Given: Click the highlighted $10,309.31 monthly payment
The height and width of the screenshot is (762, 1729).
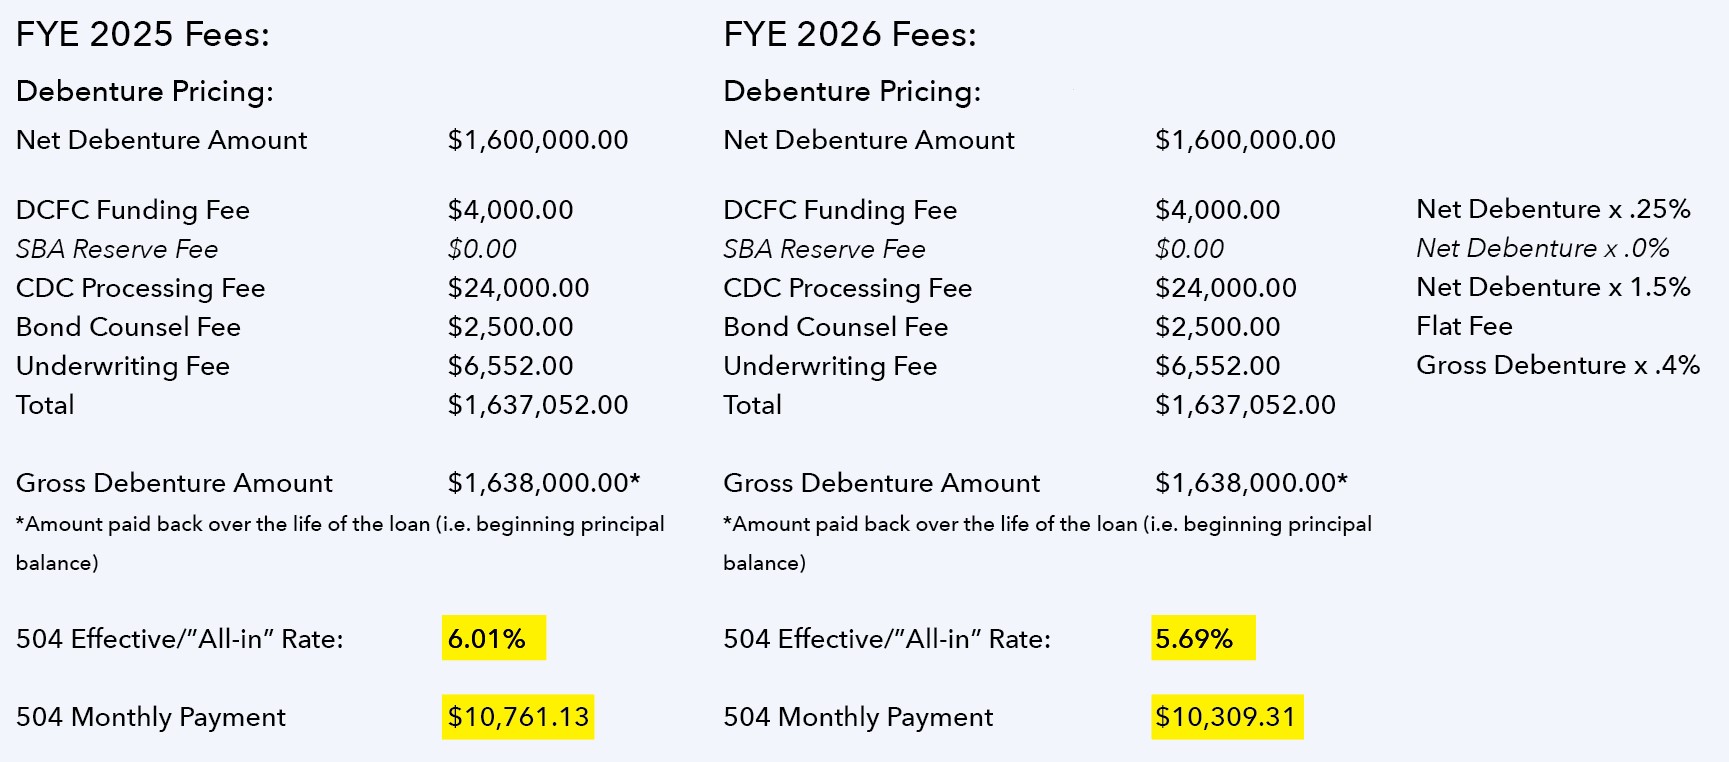Looking at the screenshot, I should 1225,717.
